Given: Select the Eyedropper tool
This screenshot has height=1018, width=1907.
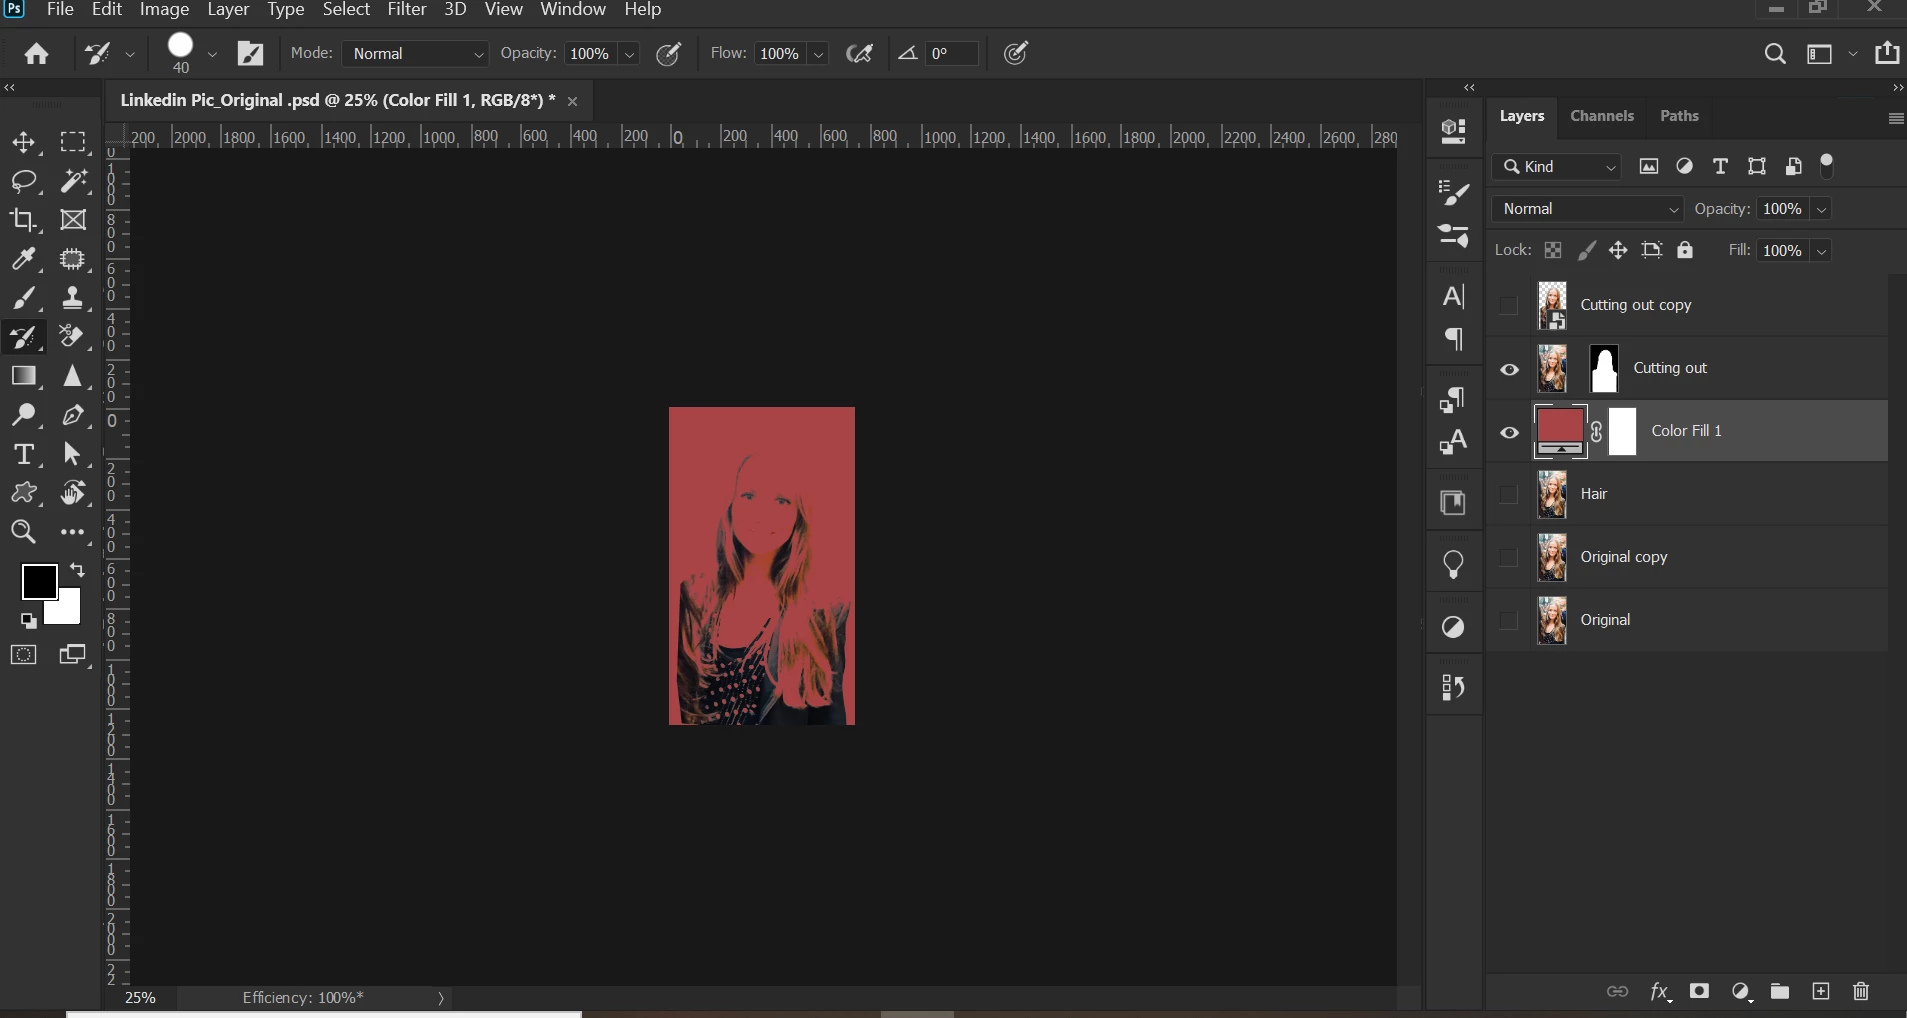Looking at the screenshot, I should pos(24,259).
